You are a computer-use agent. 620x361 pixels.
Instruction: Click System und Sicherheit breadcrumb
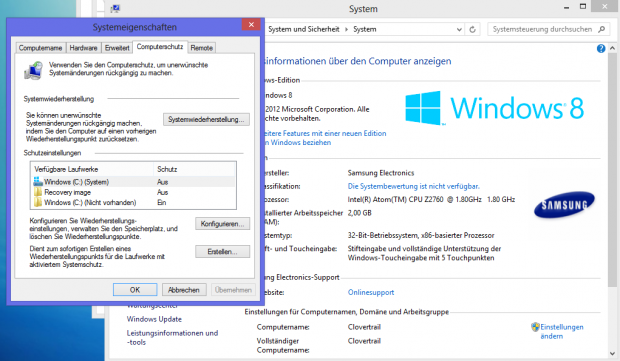(x=304, y=29)
